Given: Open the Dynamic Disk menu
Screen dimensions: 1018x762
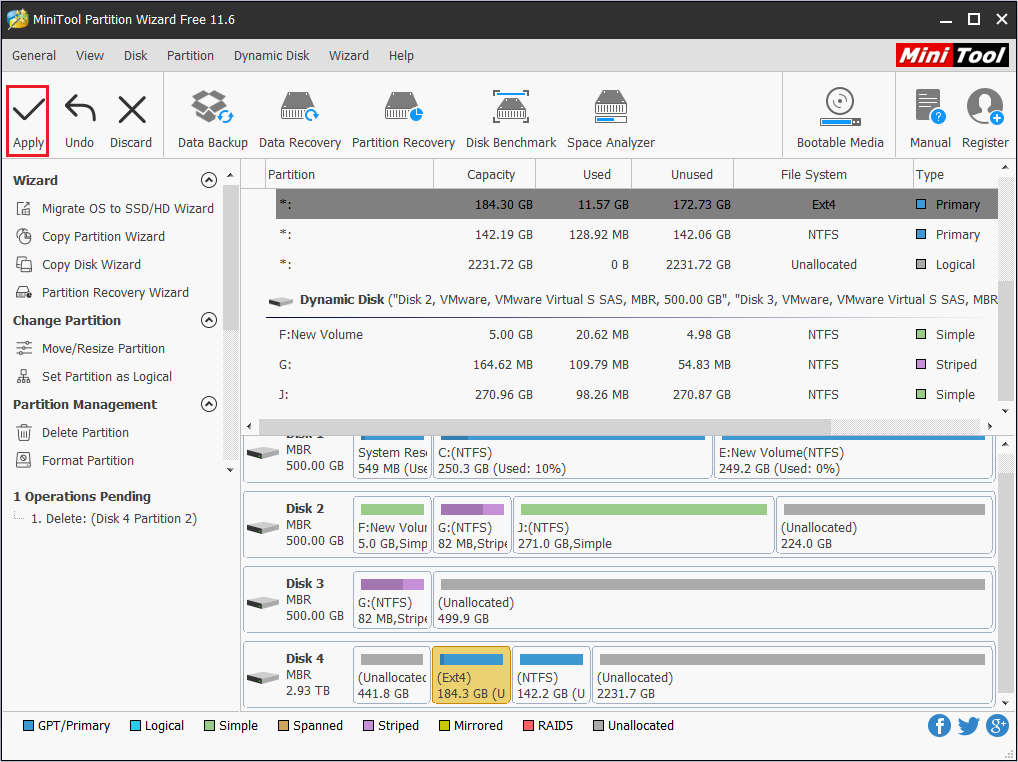Looking at the screenshot, I should 271,56.
